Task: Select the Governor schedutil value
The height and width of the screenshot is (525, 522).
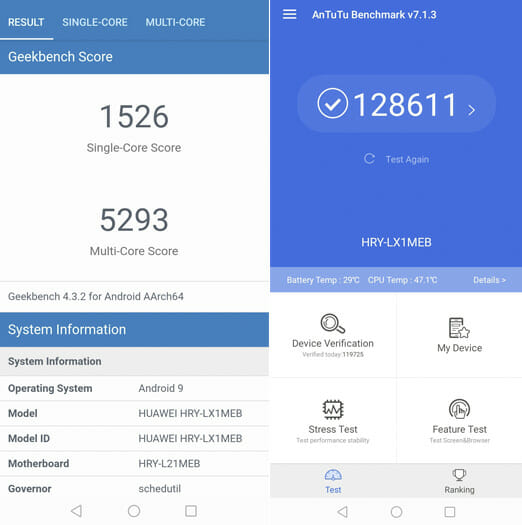Action: (x=159, y=489)
